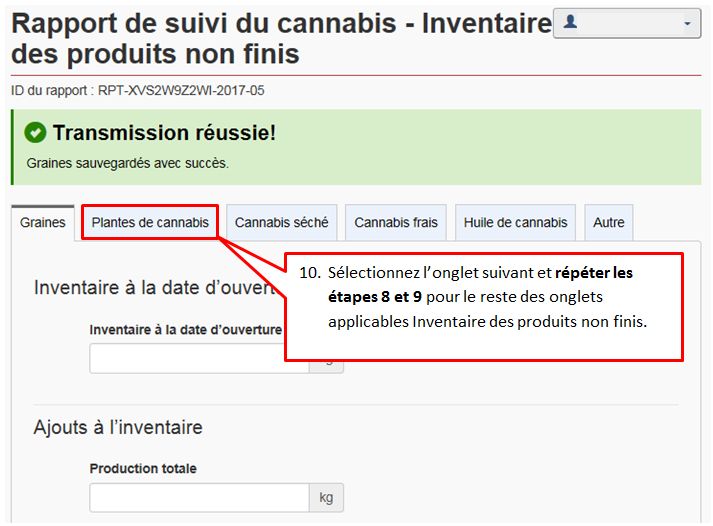Click the user profile icon
Viewport: 713px width, 526px height.
click(571, 21)
